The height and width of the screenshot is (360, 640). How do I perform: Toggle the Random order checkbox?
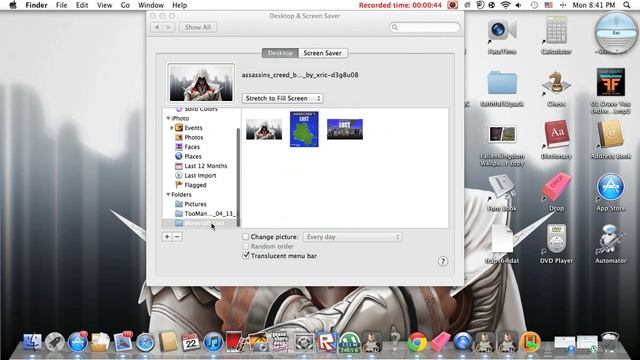click(246, 247)
